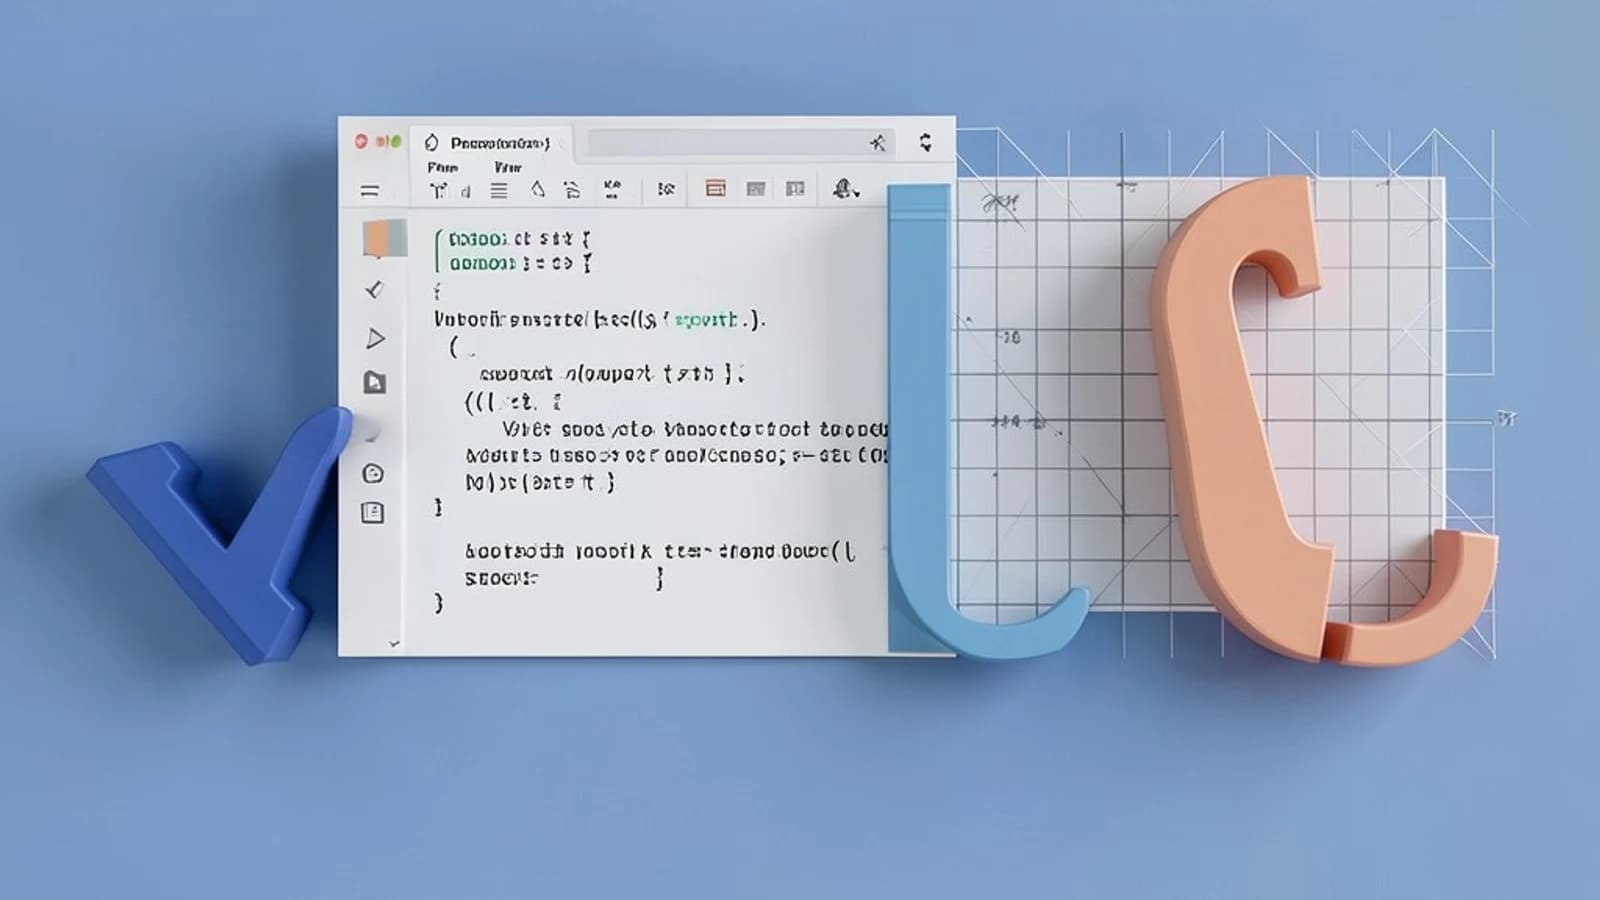Viewport: 1600px width, 900px height.
Task: Click into the grey address bar
Action: tap(740, 143)
